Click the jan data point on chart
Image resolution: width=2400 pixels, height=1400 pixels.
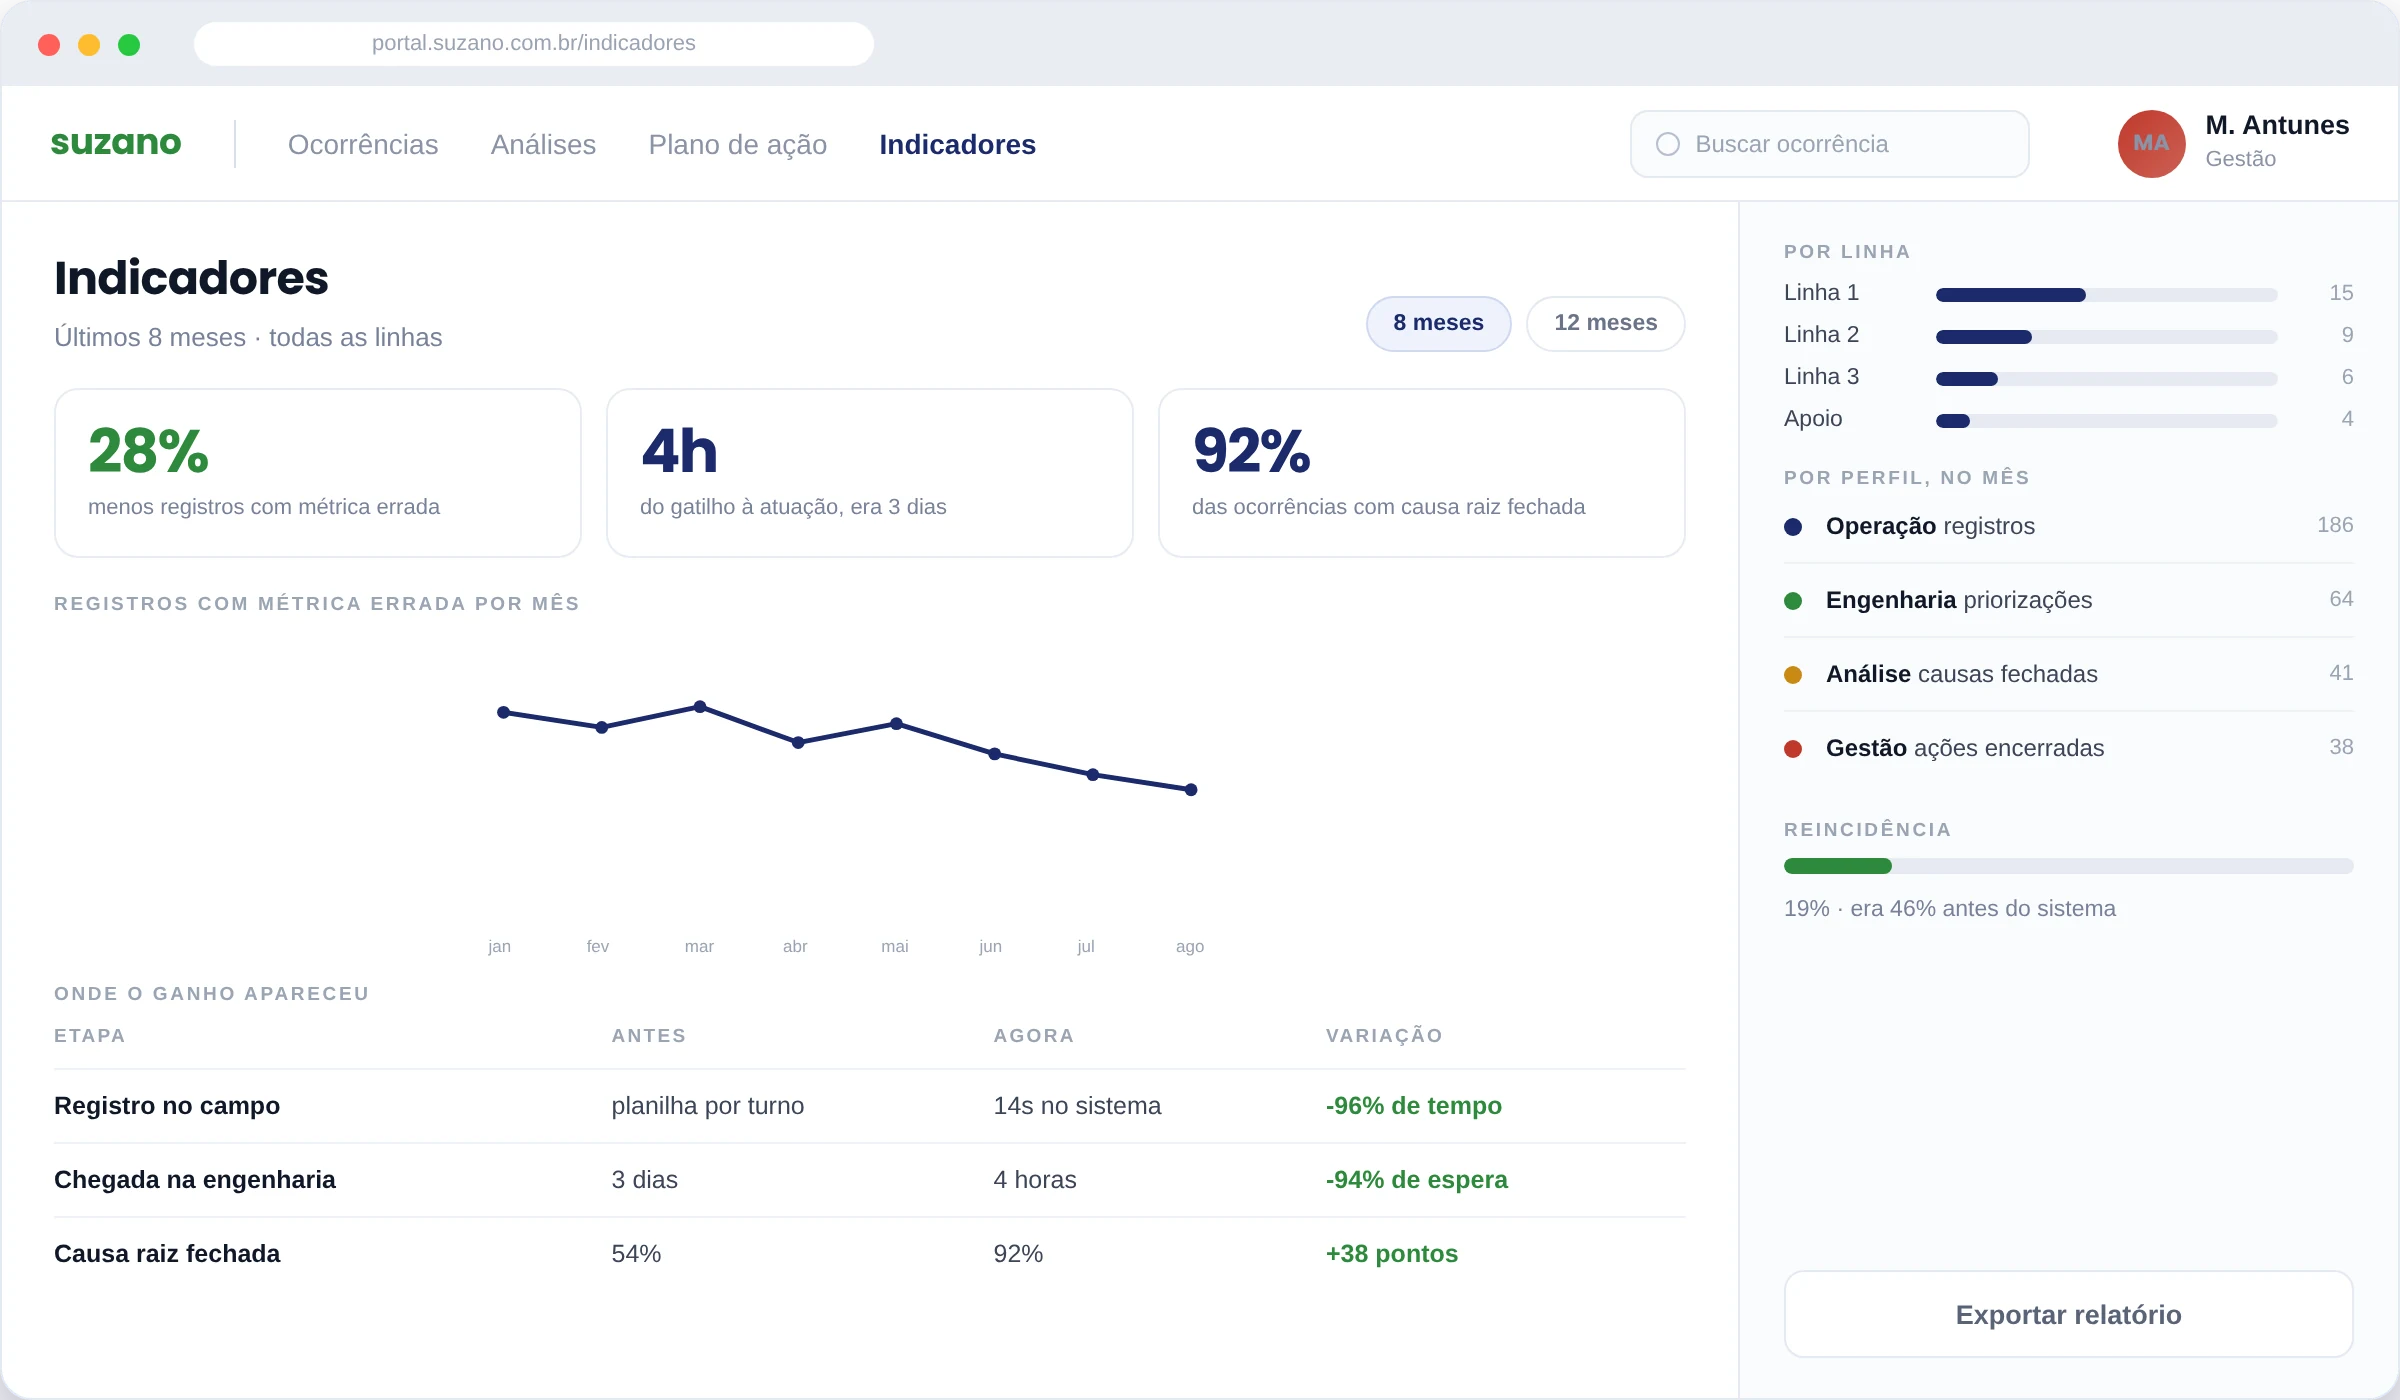click(504, 713)
